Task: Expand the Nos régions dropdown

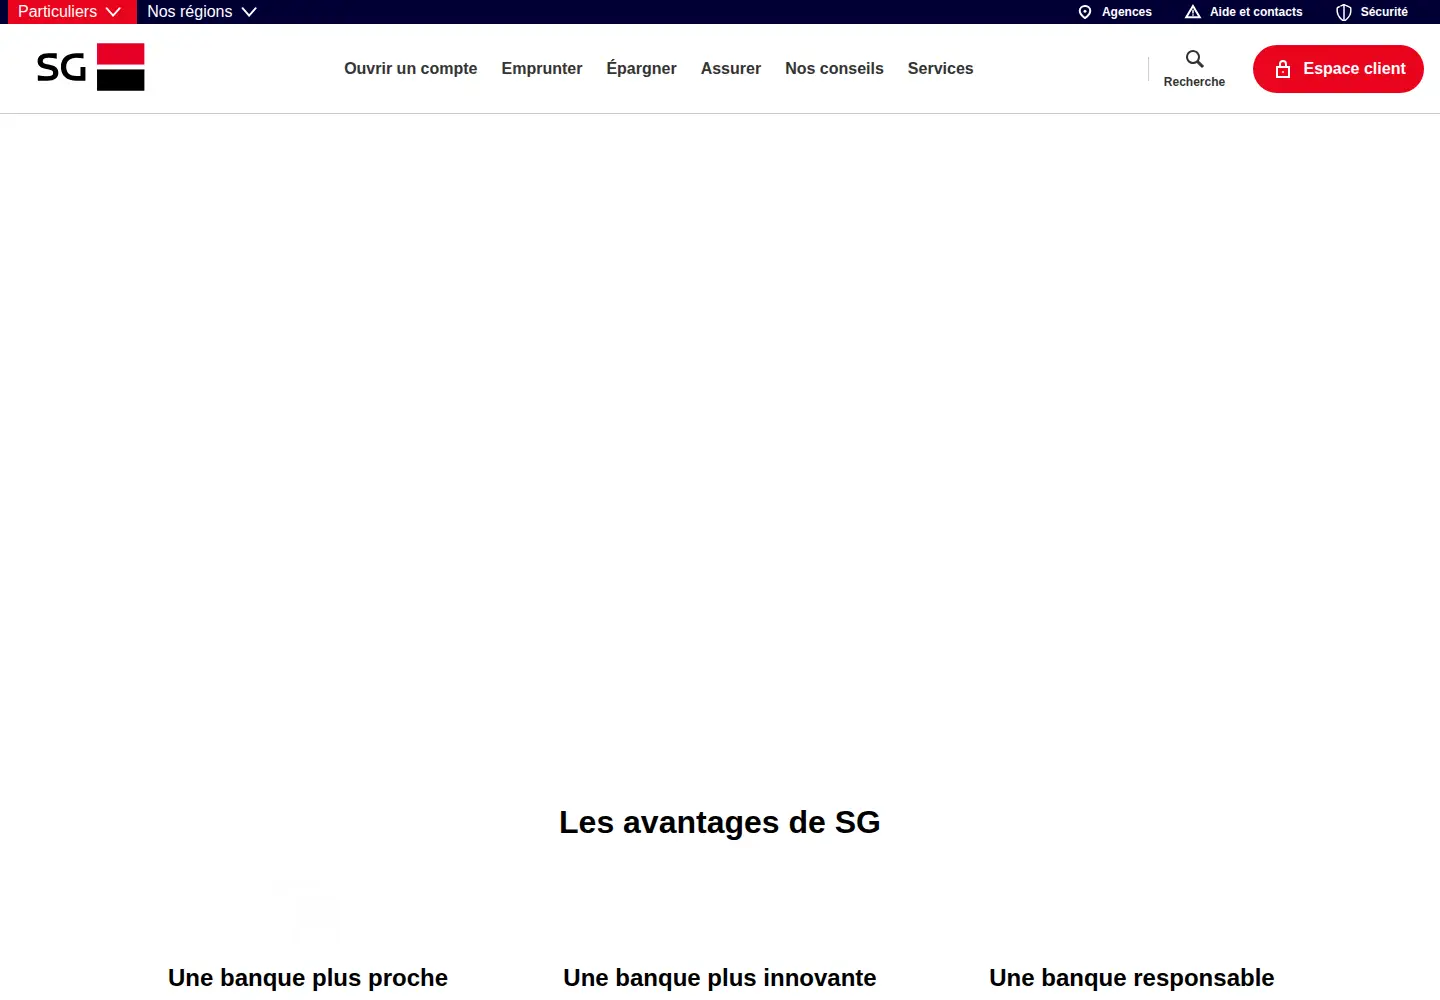Action: [202, 12]
